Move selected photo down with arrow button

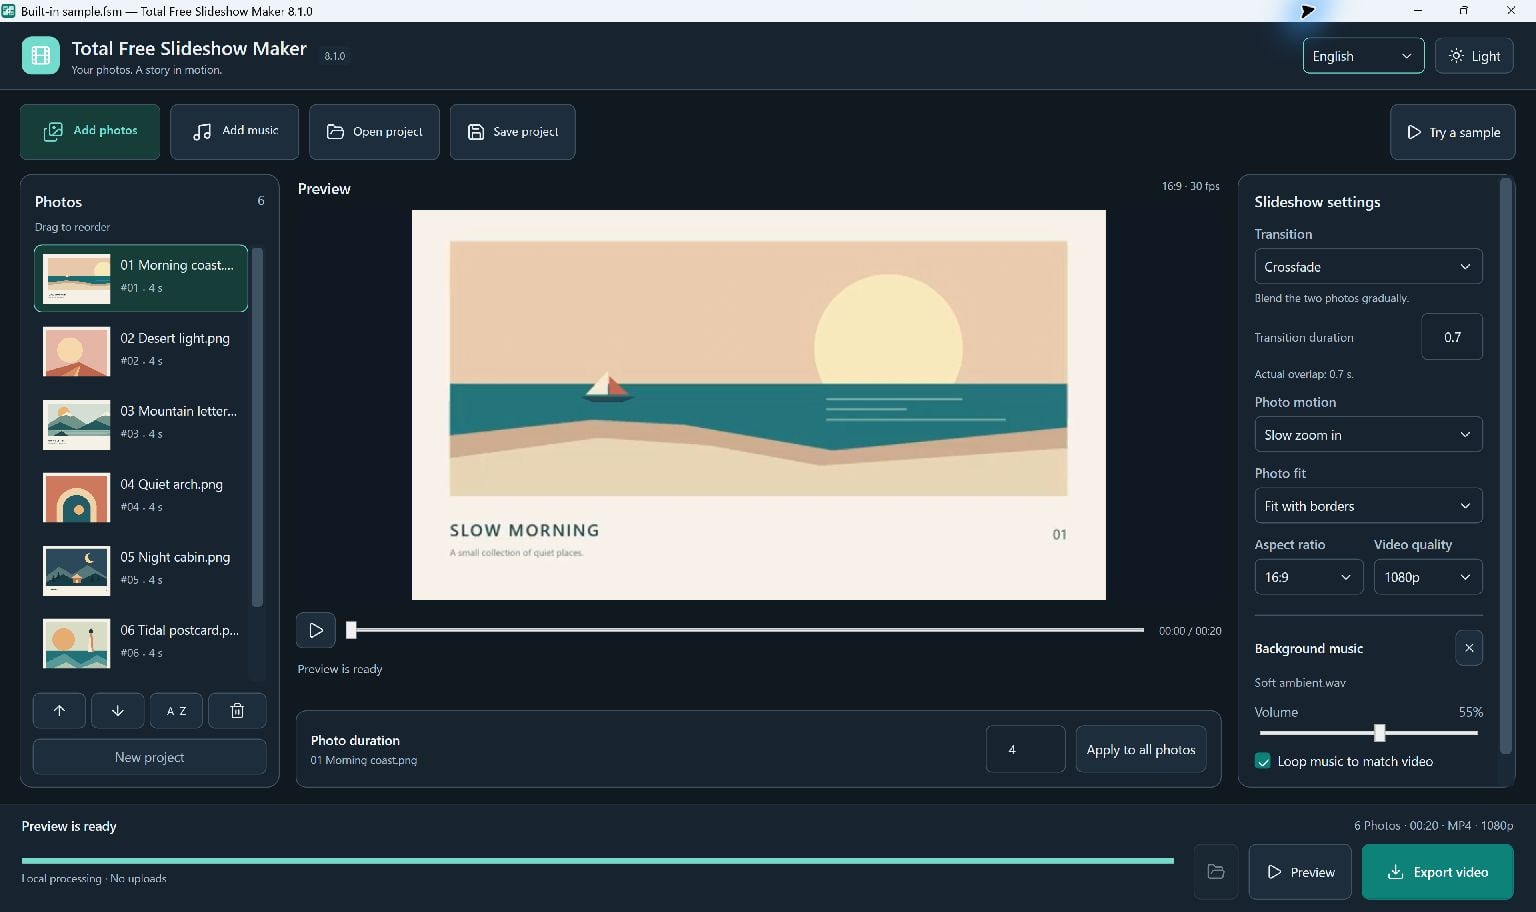[x=118, y=711]
